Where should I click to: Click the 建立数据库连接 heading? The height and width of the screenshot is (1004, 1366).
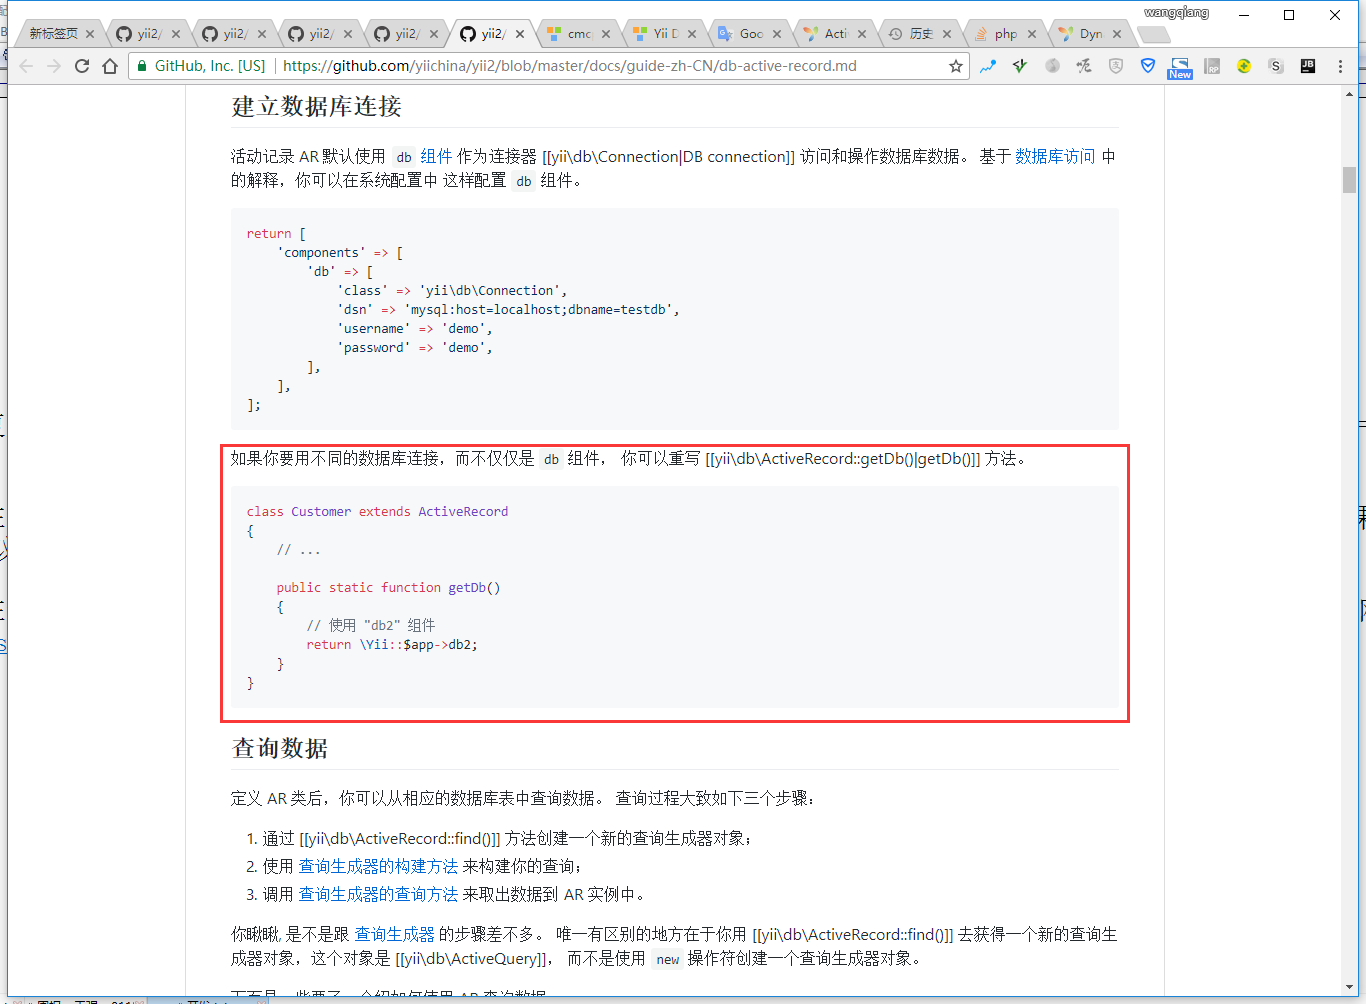coord(316,106)
